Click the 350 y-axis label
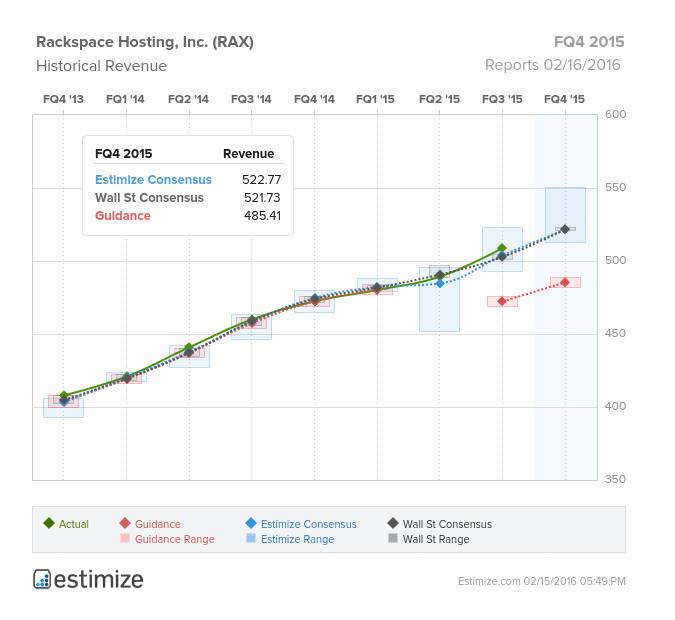675x620 pixels. pyautogui.click(x=615, y=479)
